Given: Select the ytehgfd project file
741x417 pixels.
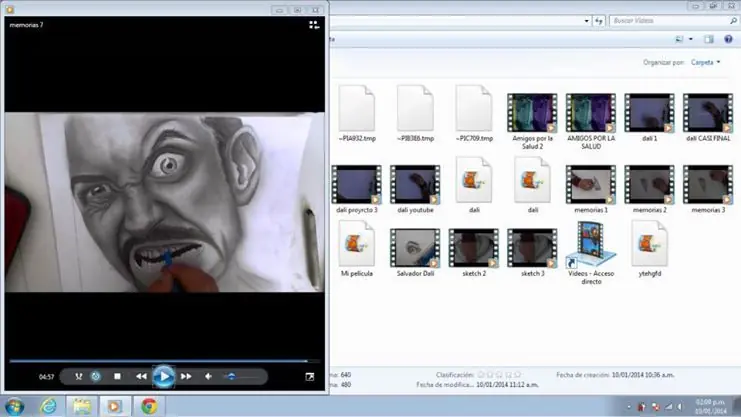Looking at the screenshot, I should (x=649, y=249).
